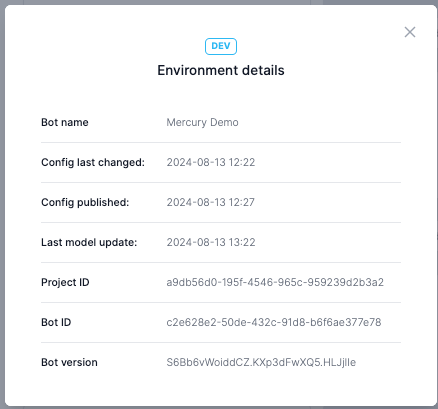The width and height of the screenshot is (438, 409).
Task: Close the Environment details dialog
Action: point(410,32)
